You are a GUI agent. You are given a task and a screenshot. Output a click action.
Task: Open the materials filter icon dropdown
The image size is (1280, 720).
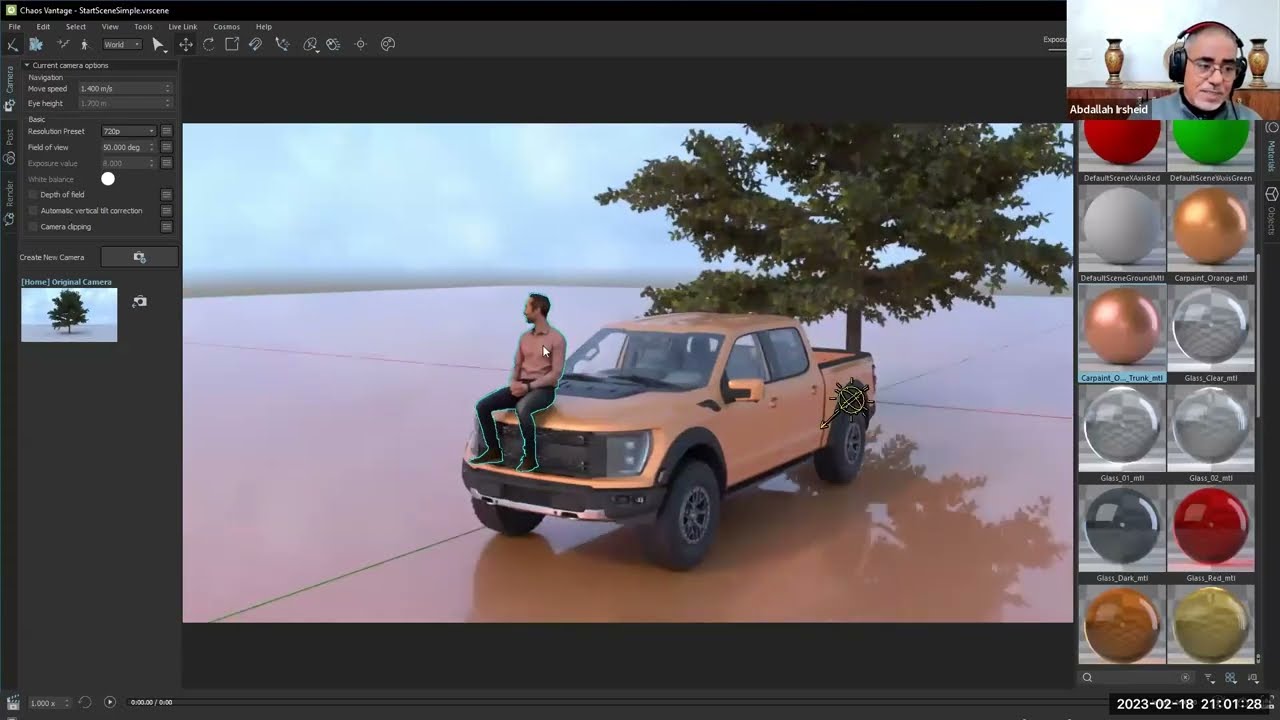pos(1209,678)
